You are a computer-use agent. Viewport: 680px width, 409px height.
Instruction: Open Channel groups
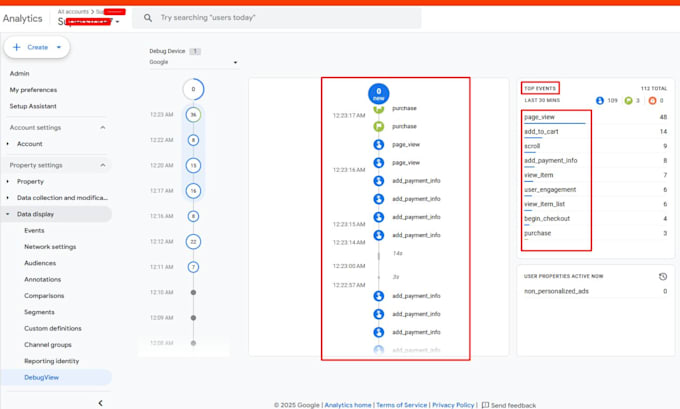pyautogui.click(x=48, y=344)
